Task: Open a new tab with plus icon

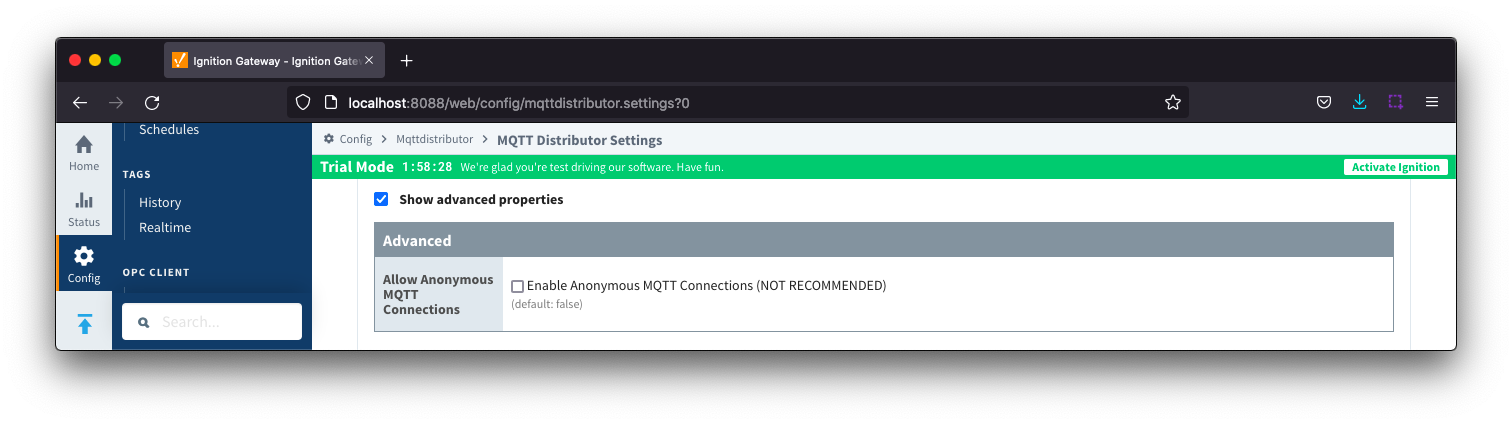Action: point(406,60)
